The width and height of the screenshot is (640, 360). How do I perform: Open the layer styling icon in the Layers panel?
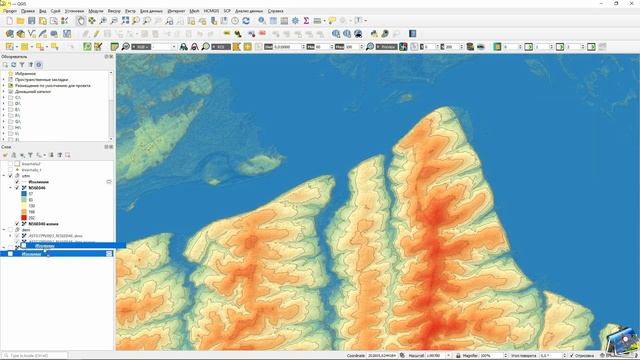5,155
